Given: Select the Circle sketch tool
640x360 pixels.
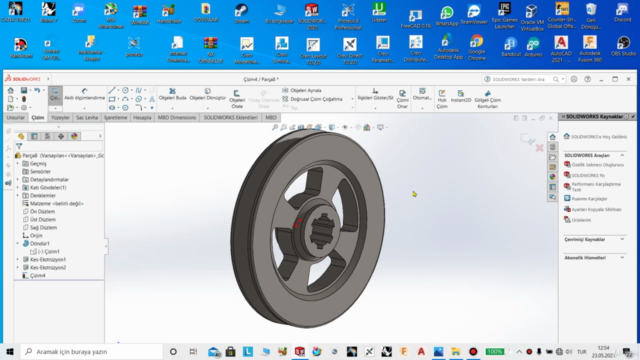Looking at the screenshot, I should (125, 90).
